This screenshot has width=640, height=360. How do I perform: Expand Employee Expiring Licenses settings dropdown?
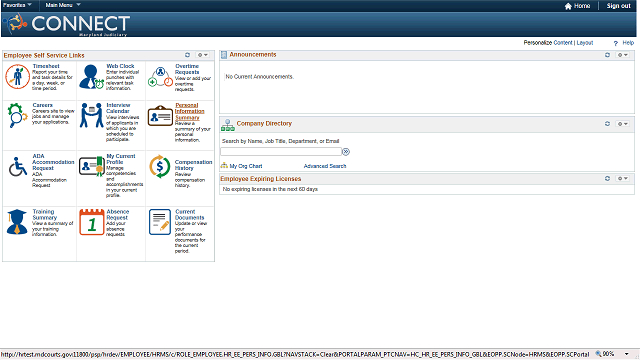pyautogui.click(x=622, y=178)
